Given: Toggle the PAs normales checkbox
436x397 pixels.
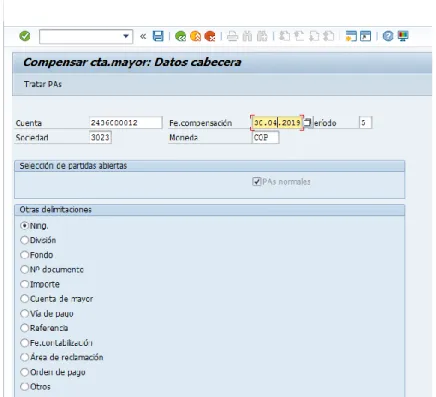Looking at the screenshot, I should tap(256, 182).
